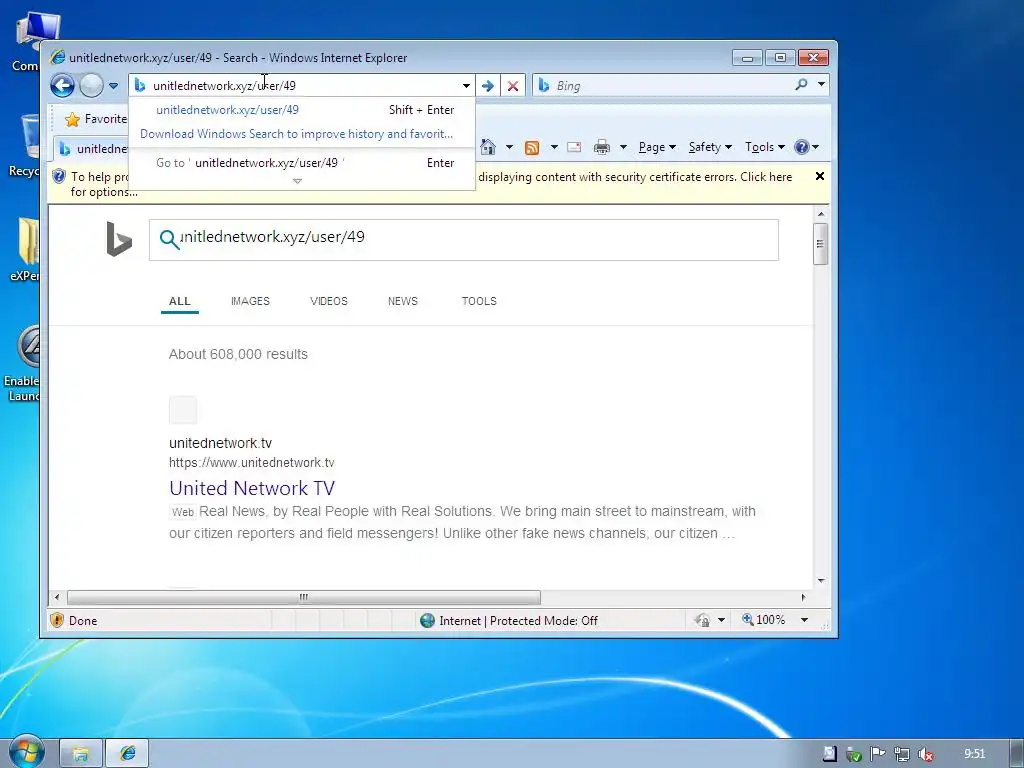
Task: Switch to the VIDEOS tab
Action: tap(328, 301)
